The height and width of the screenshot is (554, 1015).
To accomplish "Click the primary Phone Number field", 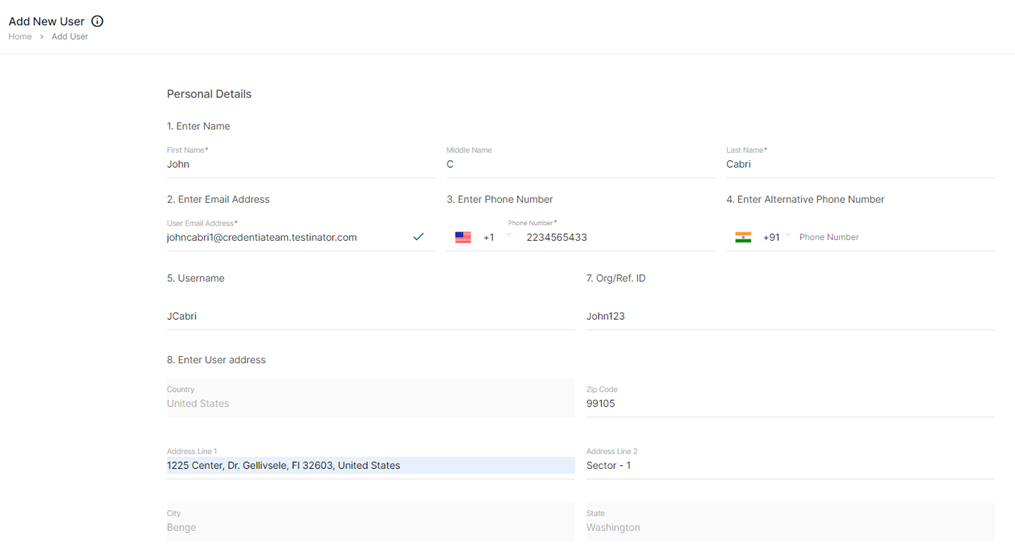I will click(615, 238).
